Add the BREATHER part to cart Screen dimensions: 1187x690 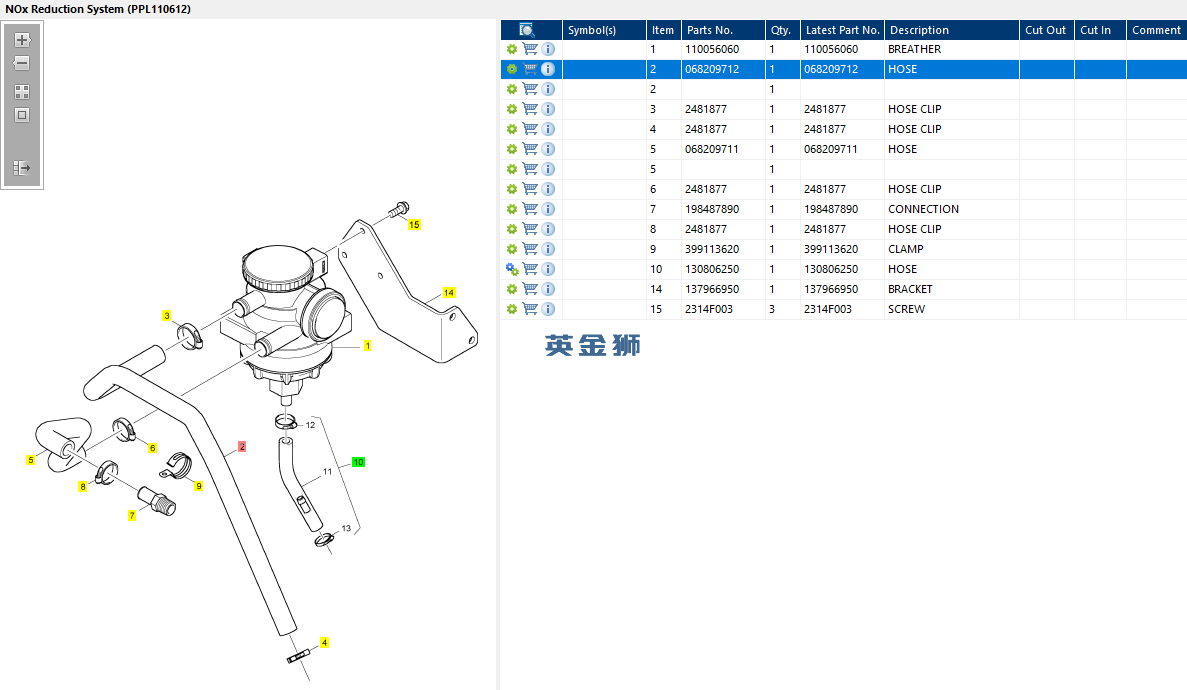(530, 49)
